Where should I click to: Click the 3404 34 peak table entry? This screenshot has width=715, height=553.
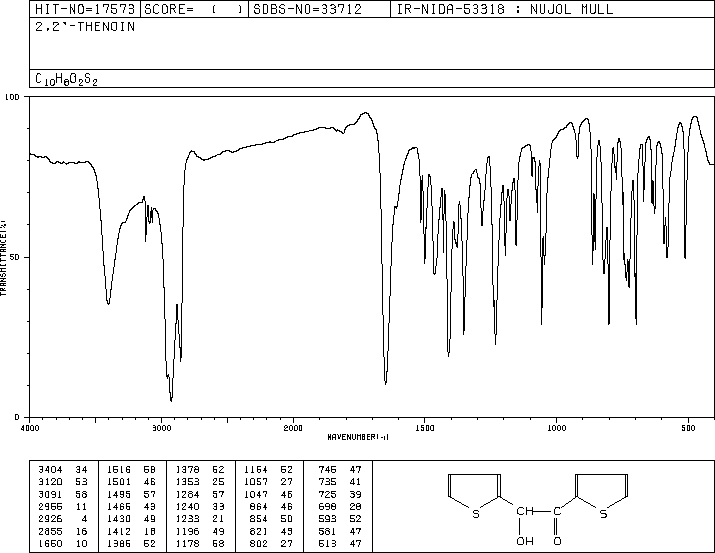click(x=63, y=470)
